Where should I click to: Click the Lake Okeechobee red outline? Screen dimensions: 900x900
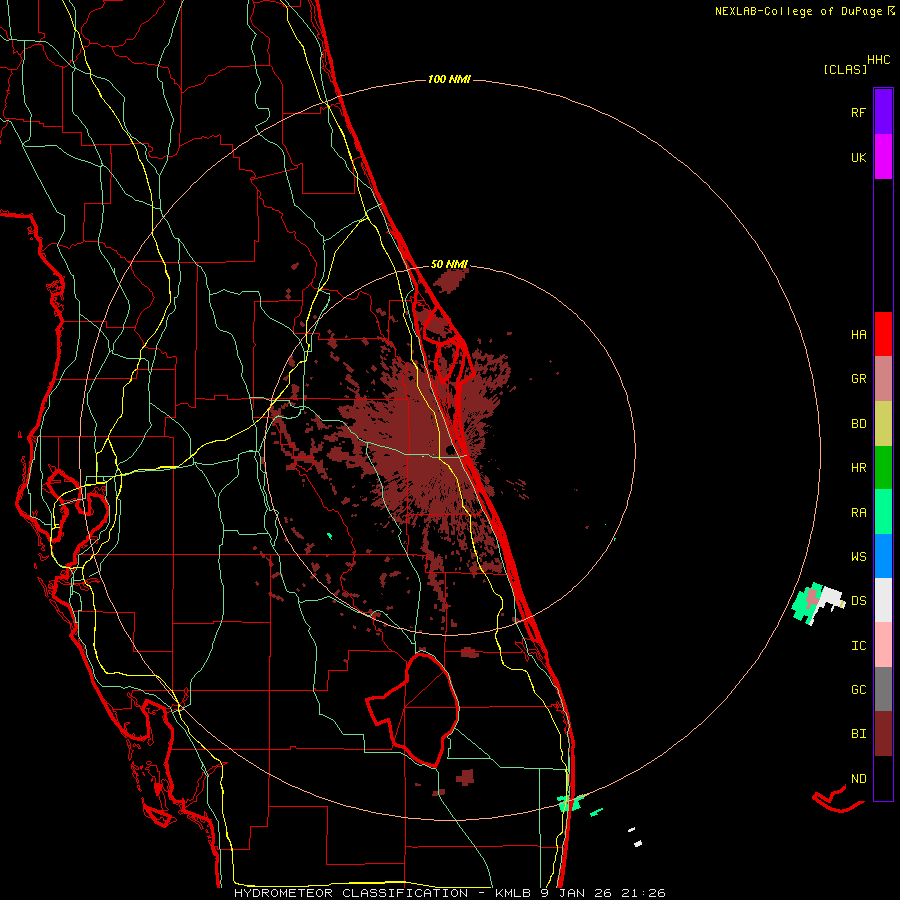click(x=413, y=710)
